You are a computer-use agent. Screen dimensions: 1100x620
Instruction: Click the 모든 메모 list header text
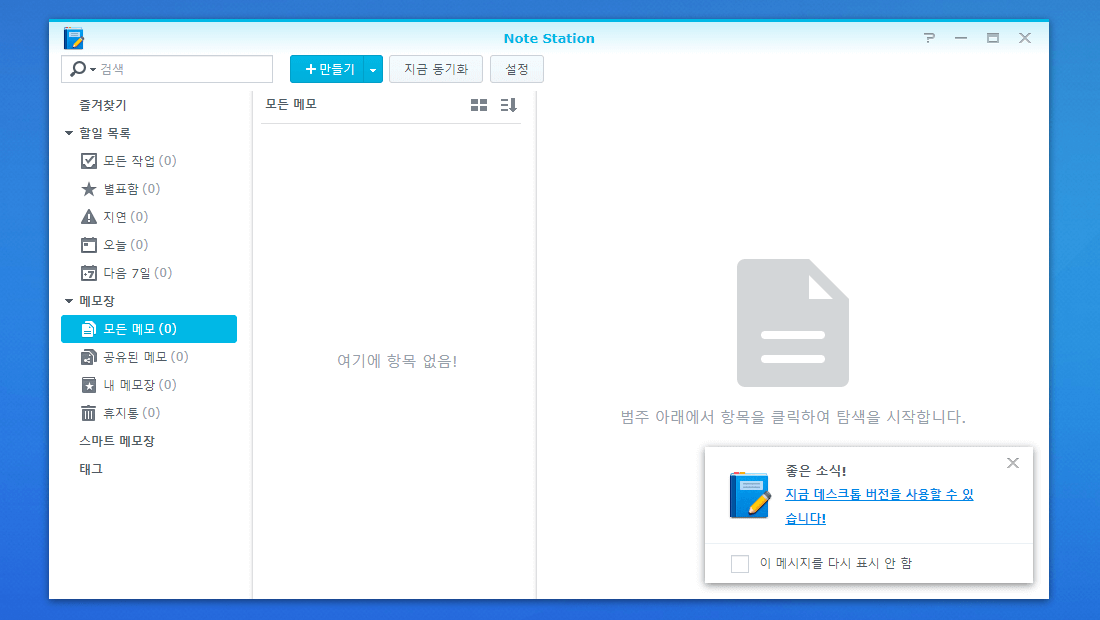click(x=291, y=105)
